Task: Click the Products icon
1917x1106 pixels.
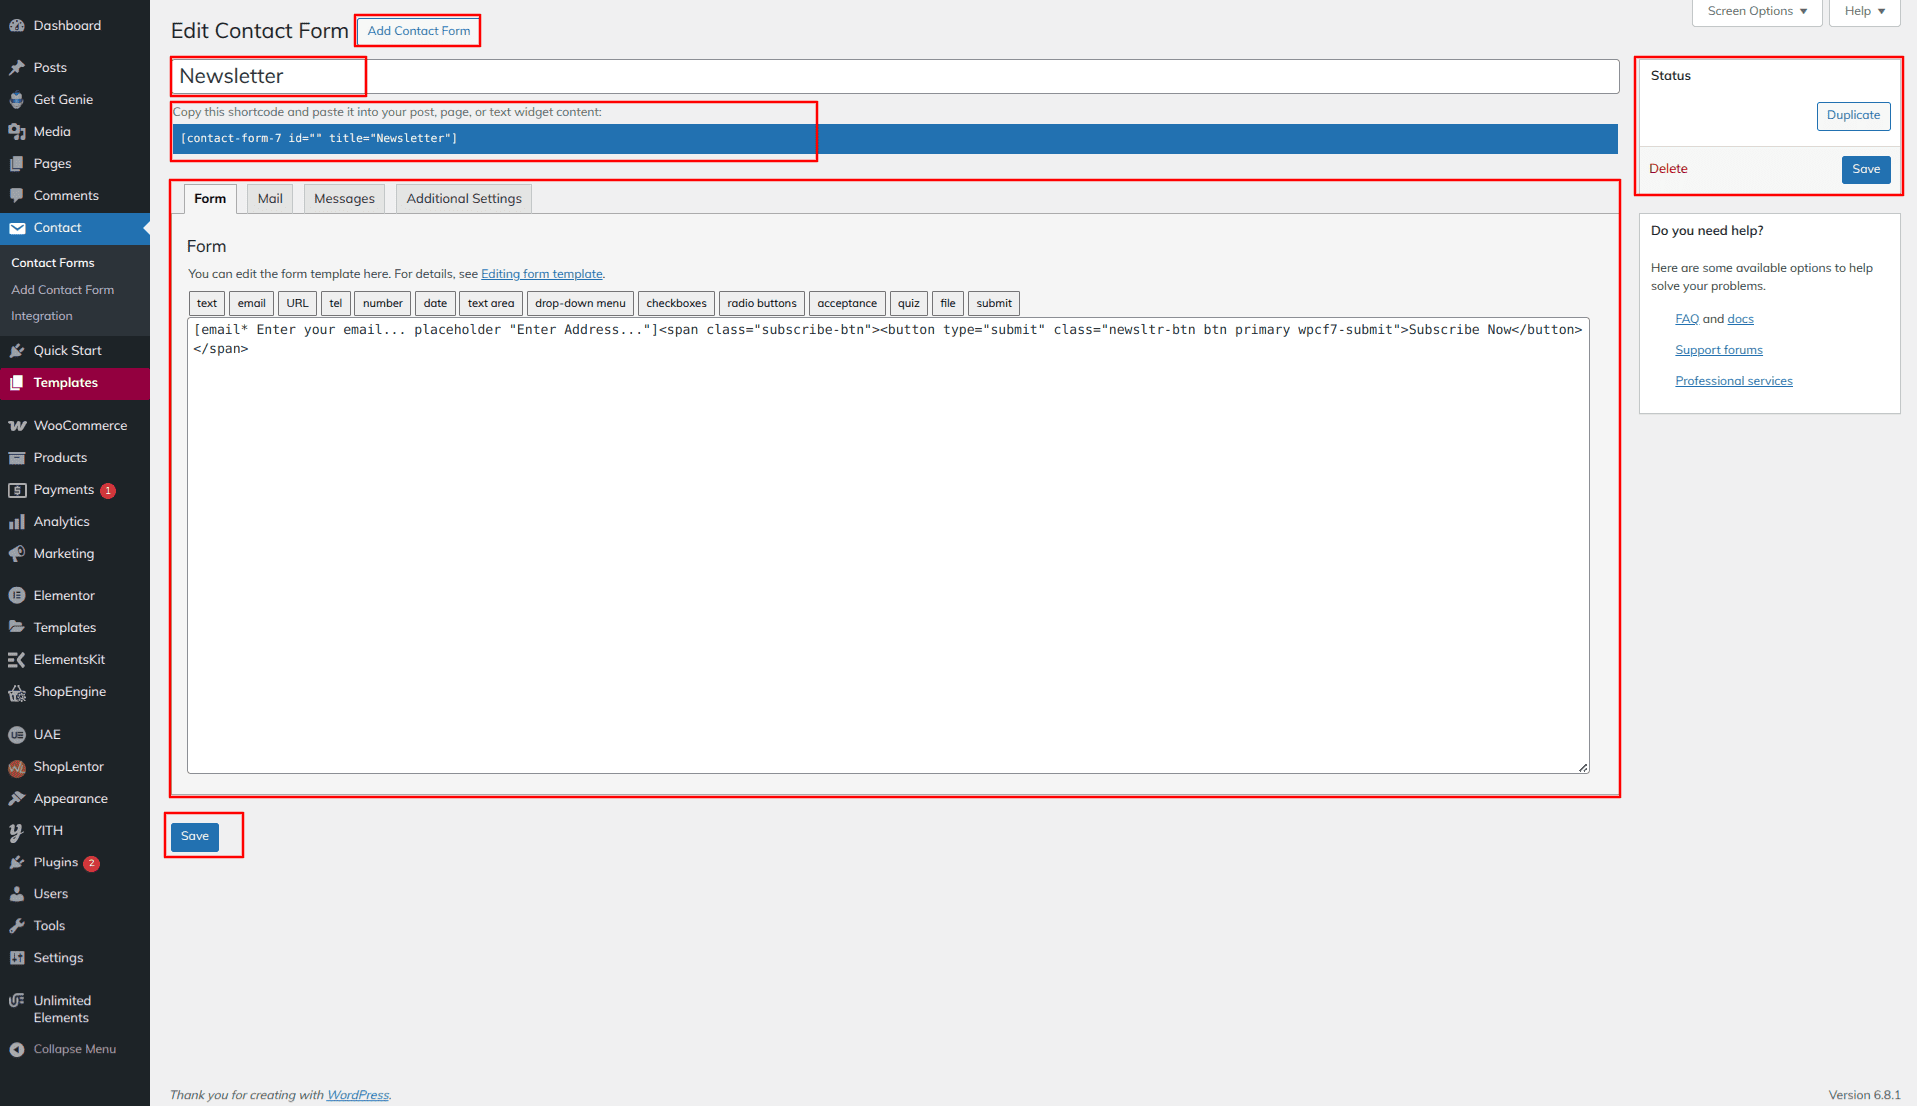Action: coord(17,458)
